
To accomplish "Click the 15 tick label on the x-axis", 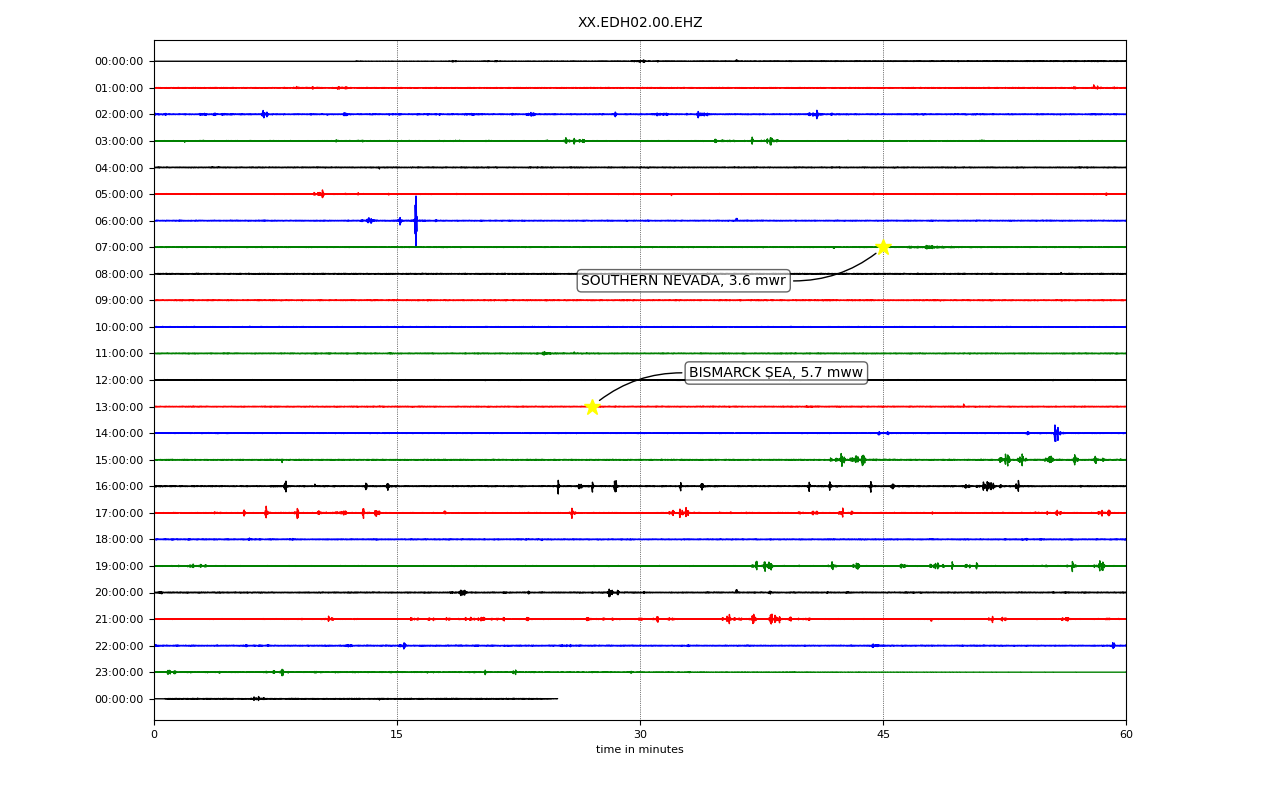I will point(397,735).
